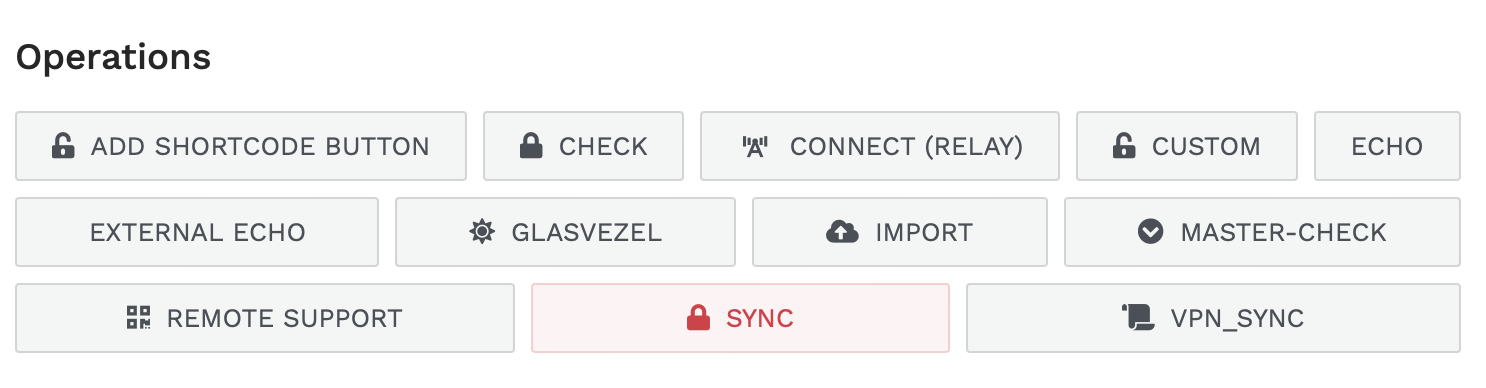Open the REMOTE SUPPORT operation
Image resolution: width=1486 pixels, height=388 pixels.
click(265, 318)
